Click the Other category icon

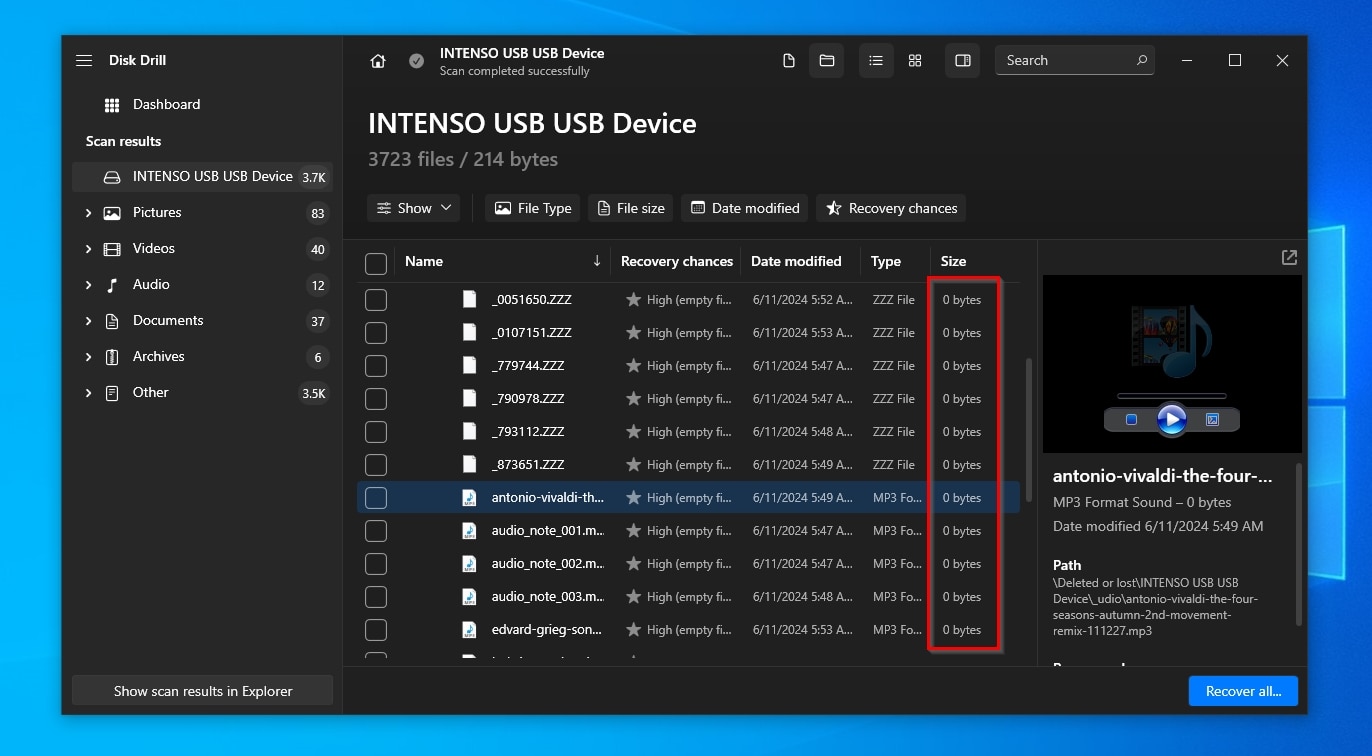pyautogui.click(x=112, y=393)
